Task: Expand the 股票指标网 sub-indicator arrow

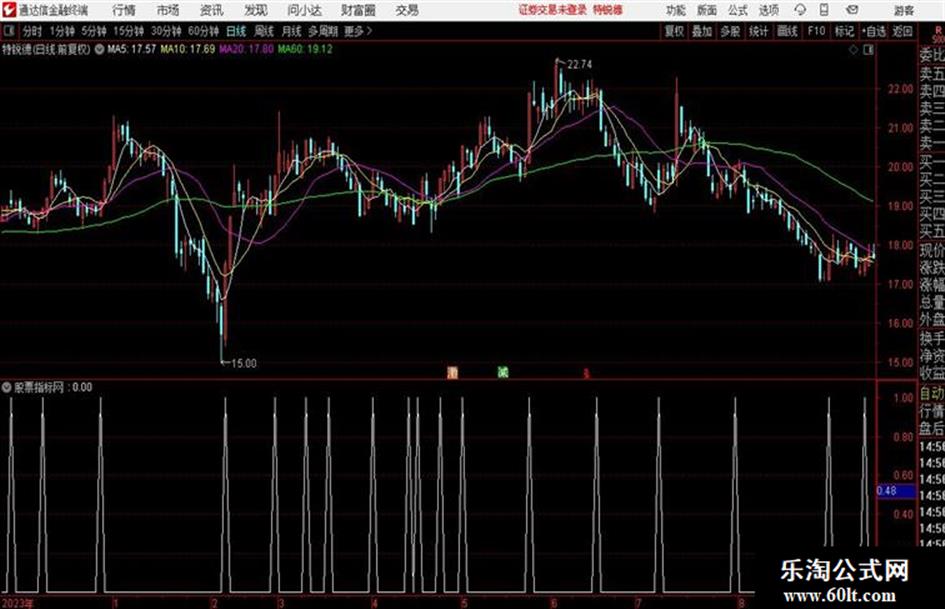Action: (7, 387)
